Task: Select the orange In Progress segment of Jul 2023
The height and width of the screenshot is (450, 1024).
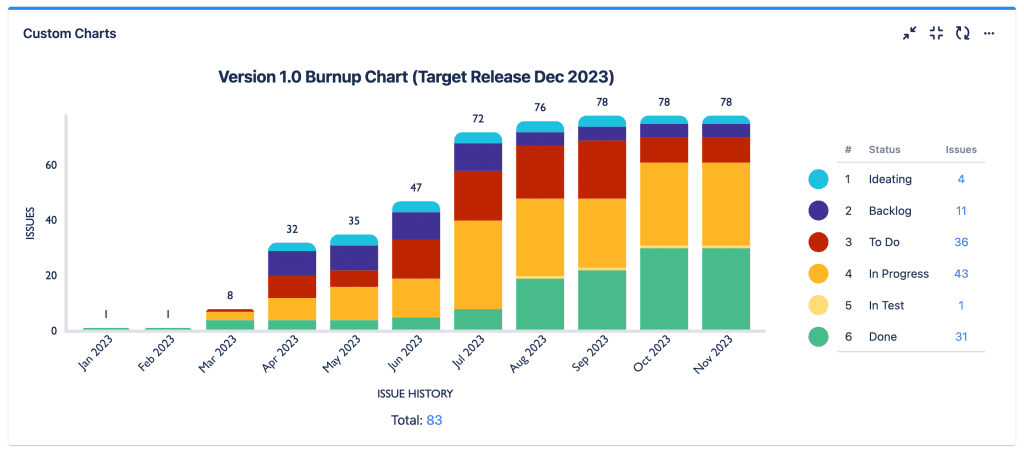Action: coord(478,264)
